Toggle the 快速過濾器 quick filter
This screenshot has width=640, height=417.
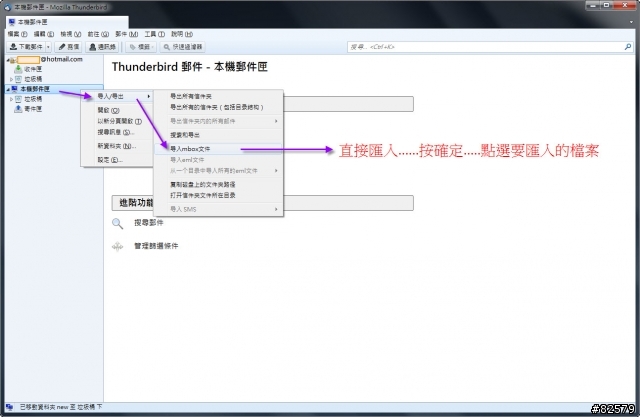coord(183,47)
